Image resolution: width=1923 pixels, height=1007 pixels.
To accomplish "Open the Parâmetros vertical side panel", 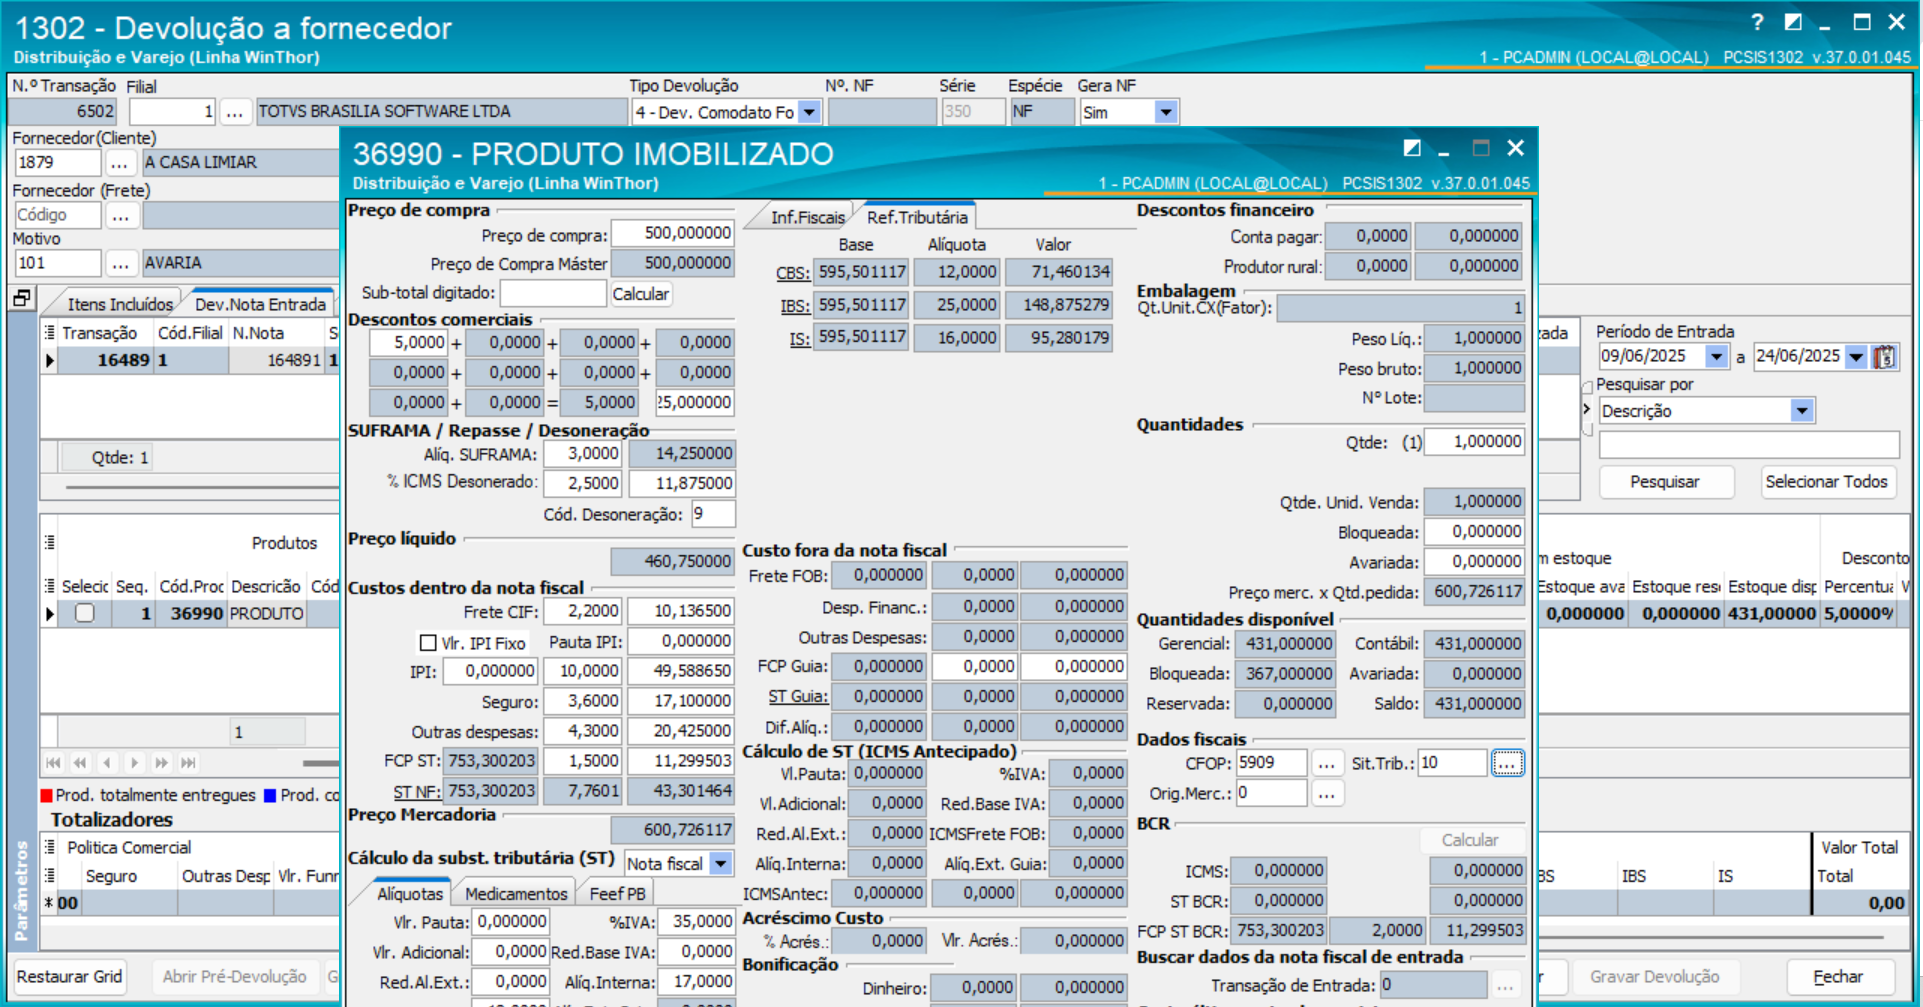I will [22, 890].
